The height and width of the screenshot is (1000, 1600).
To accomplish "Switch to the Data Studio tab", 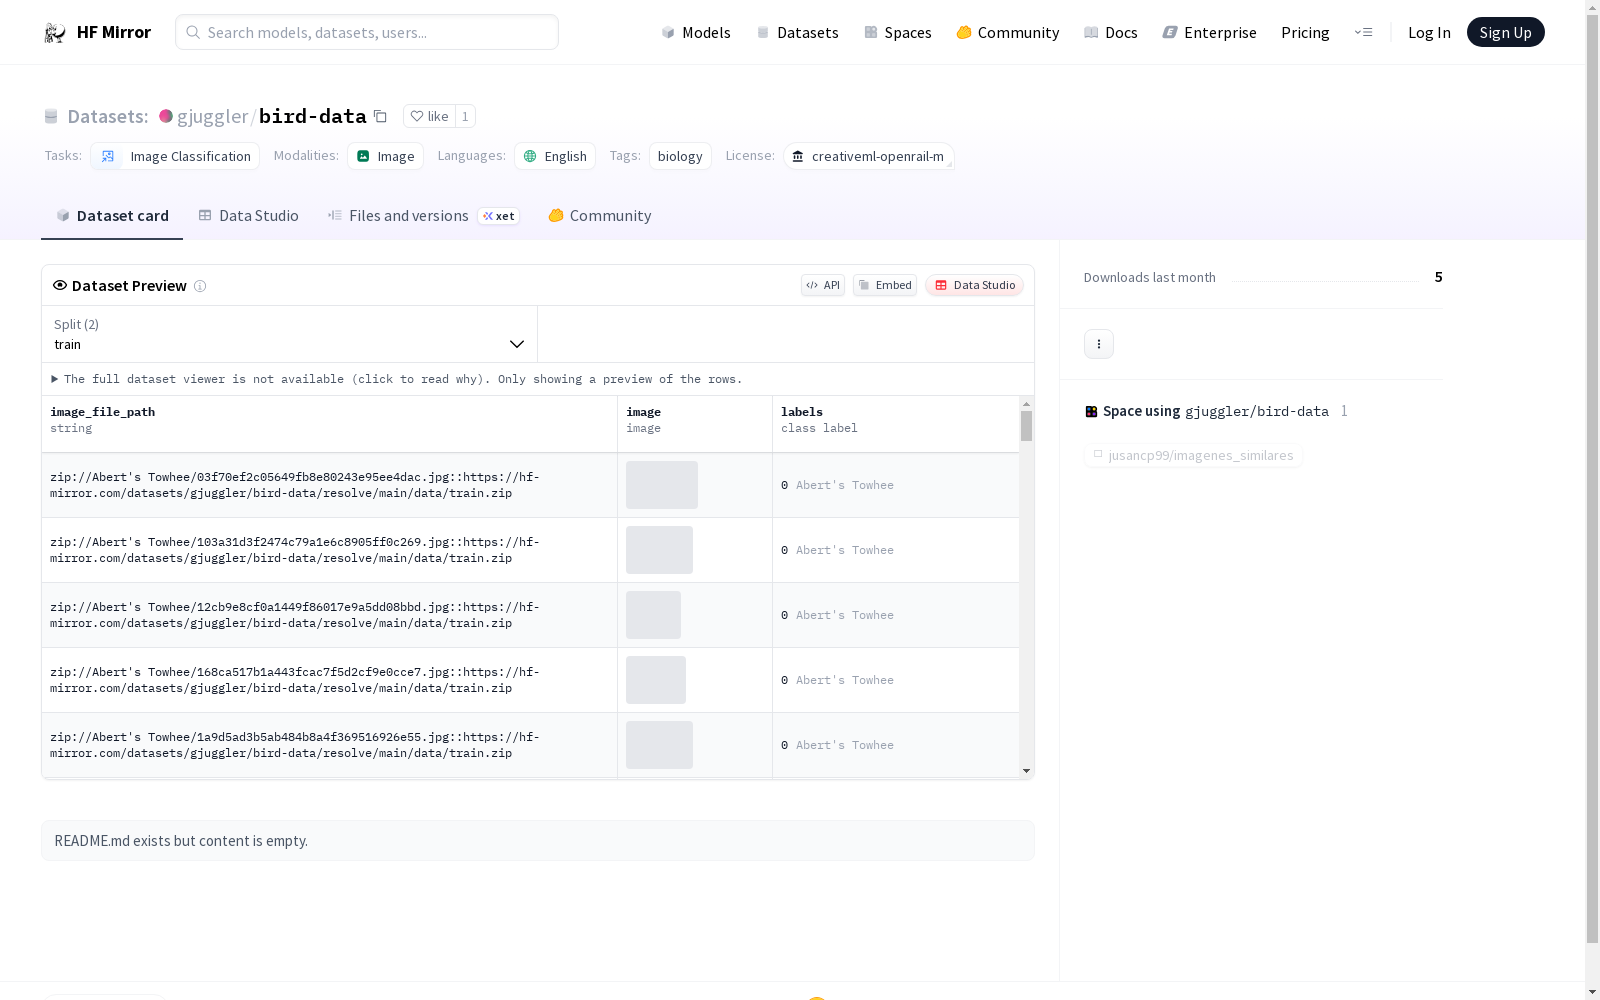I will pos(249,216).
